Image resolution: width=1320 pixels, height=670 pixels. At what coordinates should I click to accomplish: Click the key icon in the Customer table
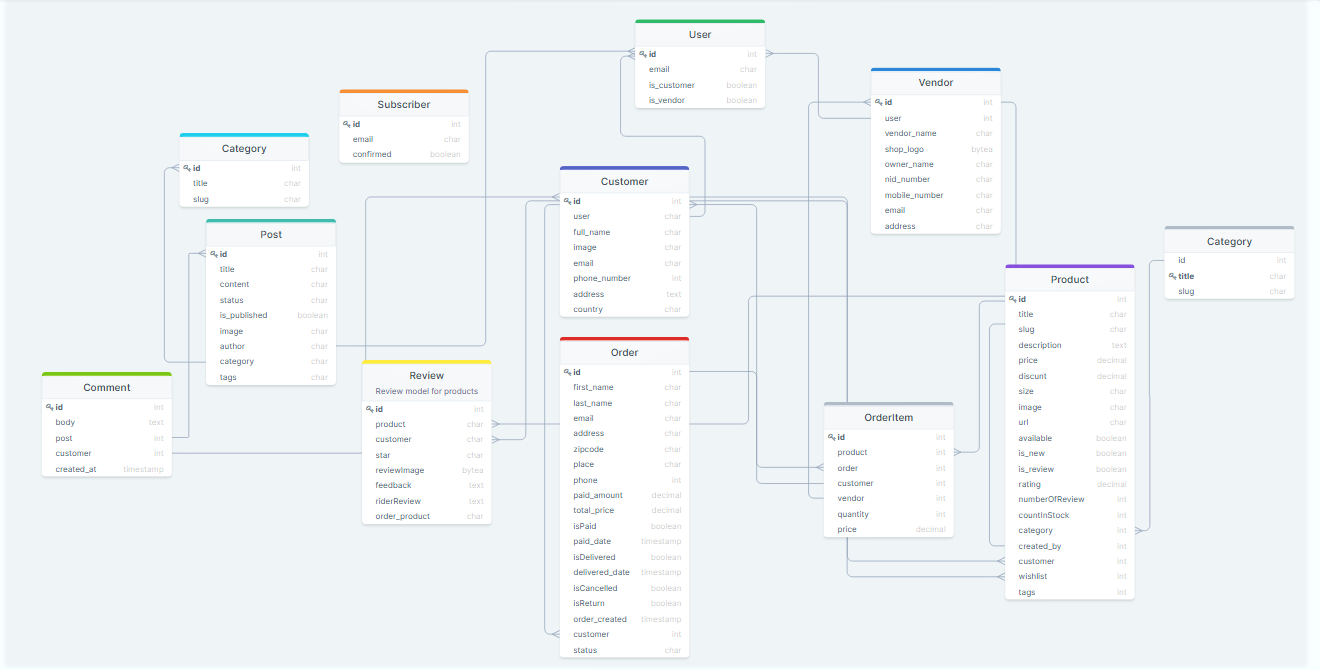tap(567, 201)
